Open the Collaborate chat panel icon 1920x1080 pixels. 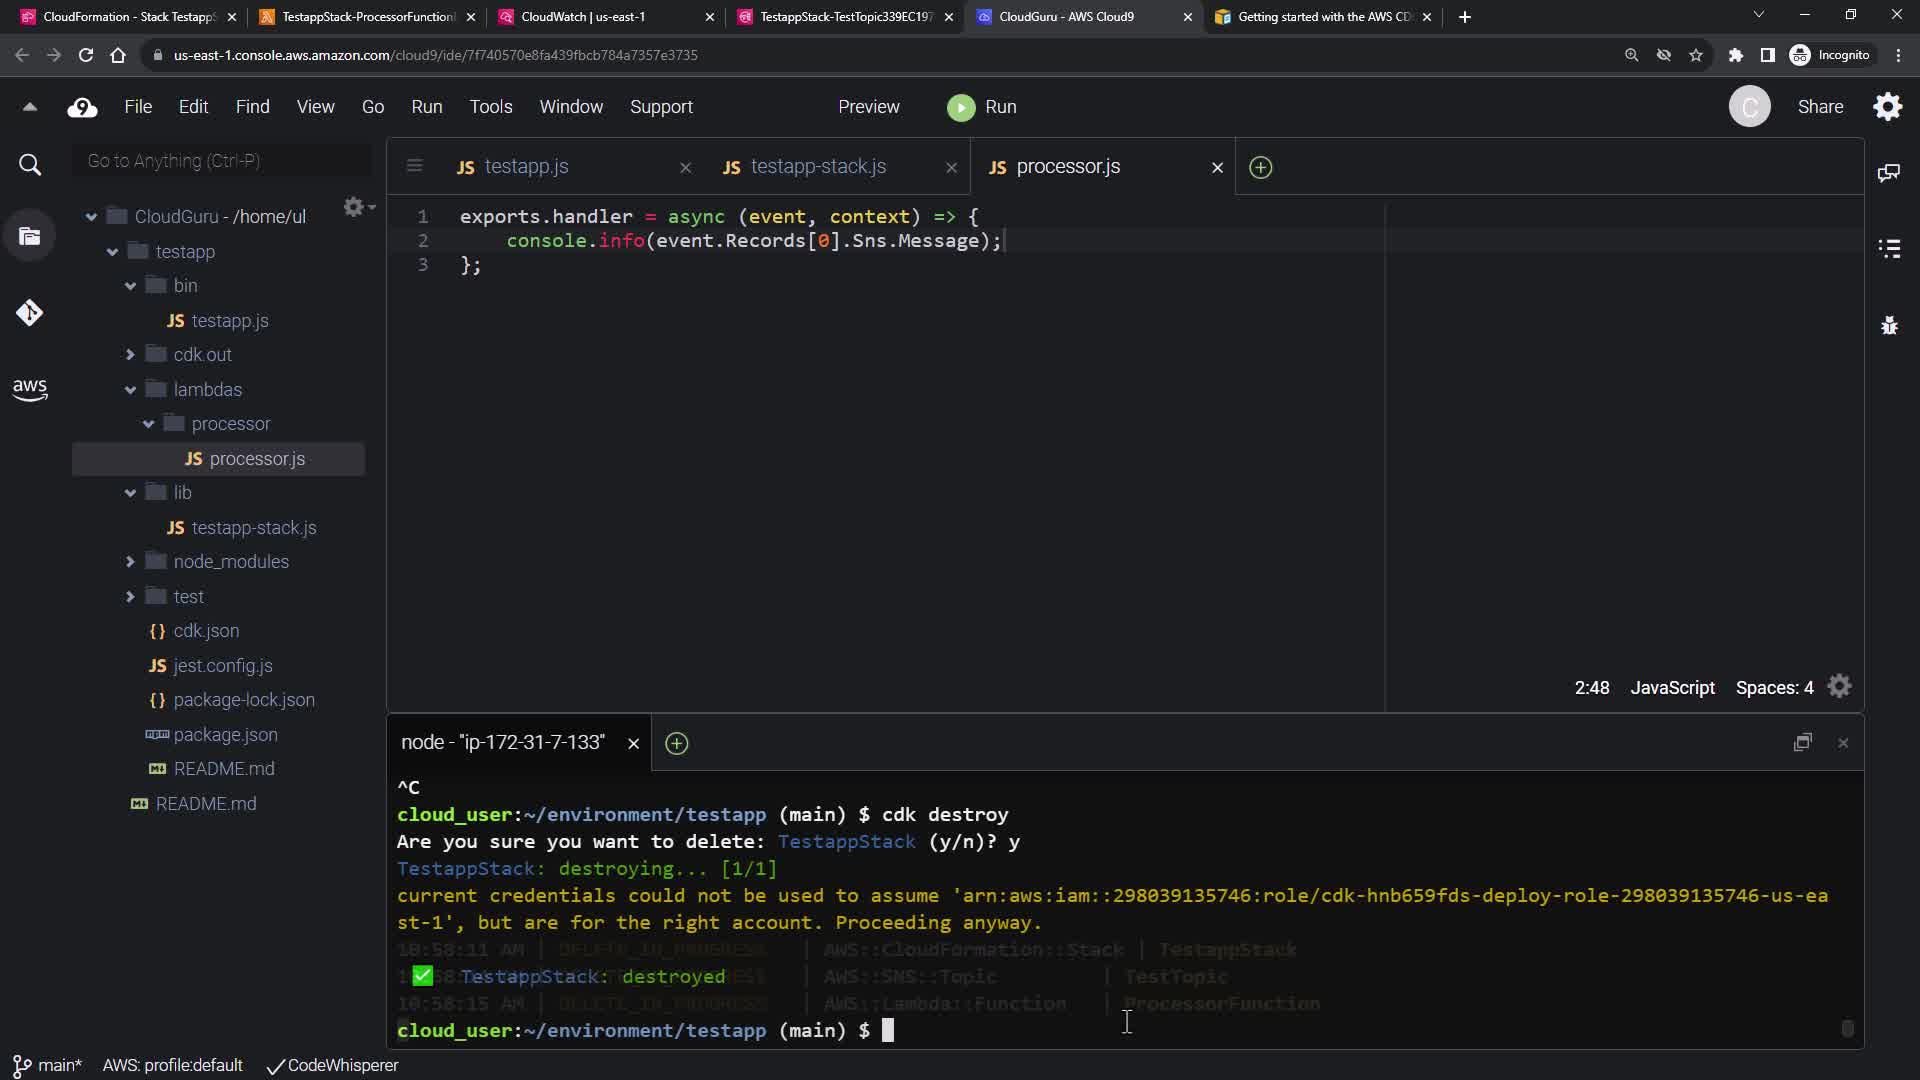click(1889, 173)
